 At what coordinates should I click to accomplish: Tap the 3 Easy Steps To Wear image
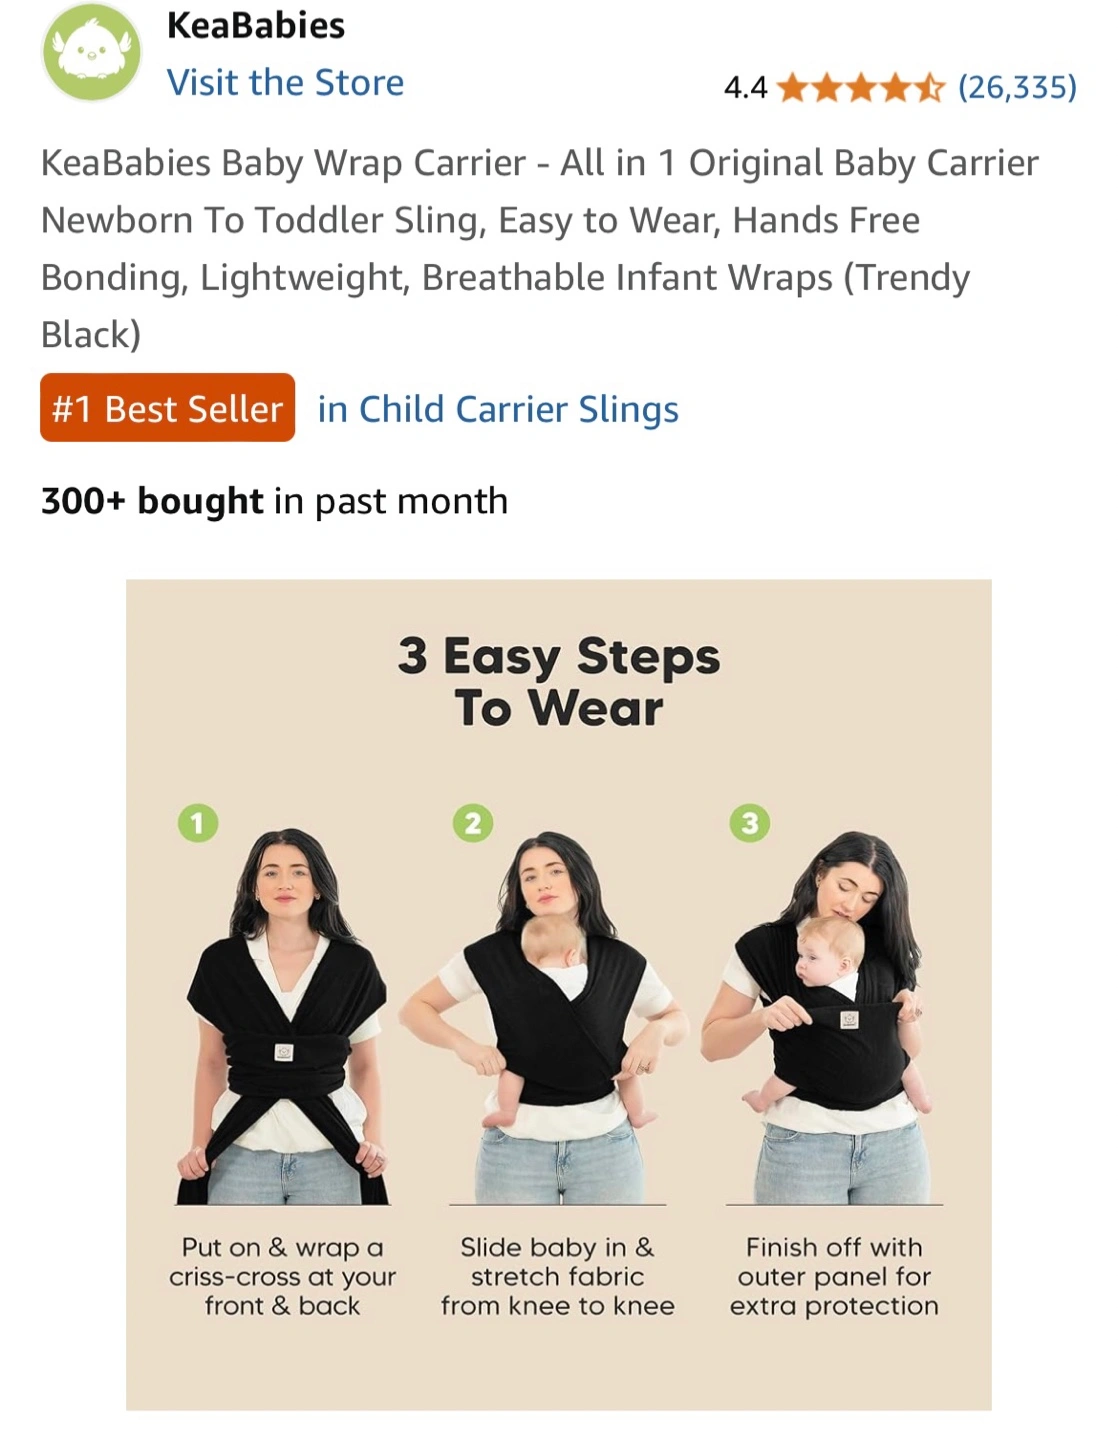[559, 995]
